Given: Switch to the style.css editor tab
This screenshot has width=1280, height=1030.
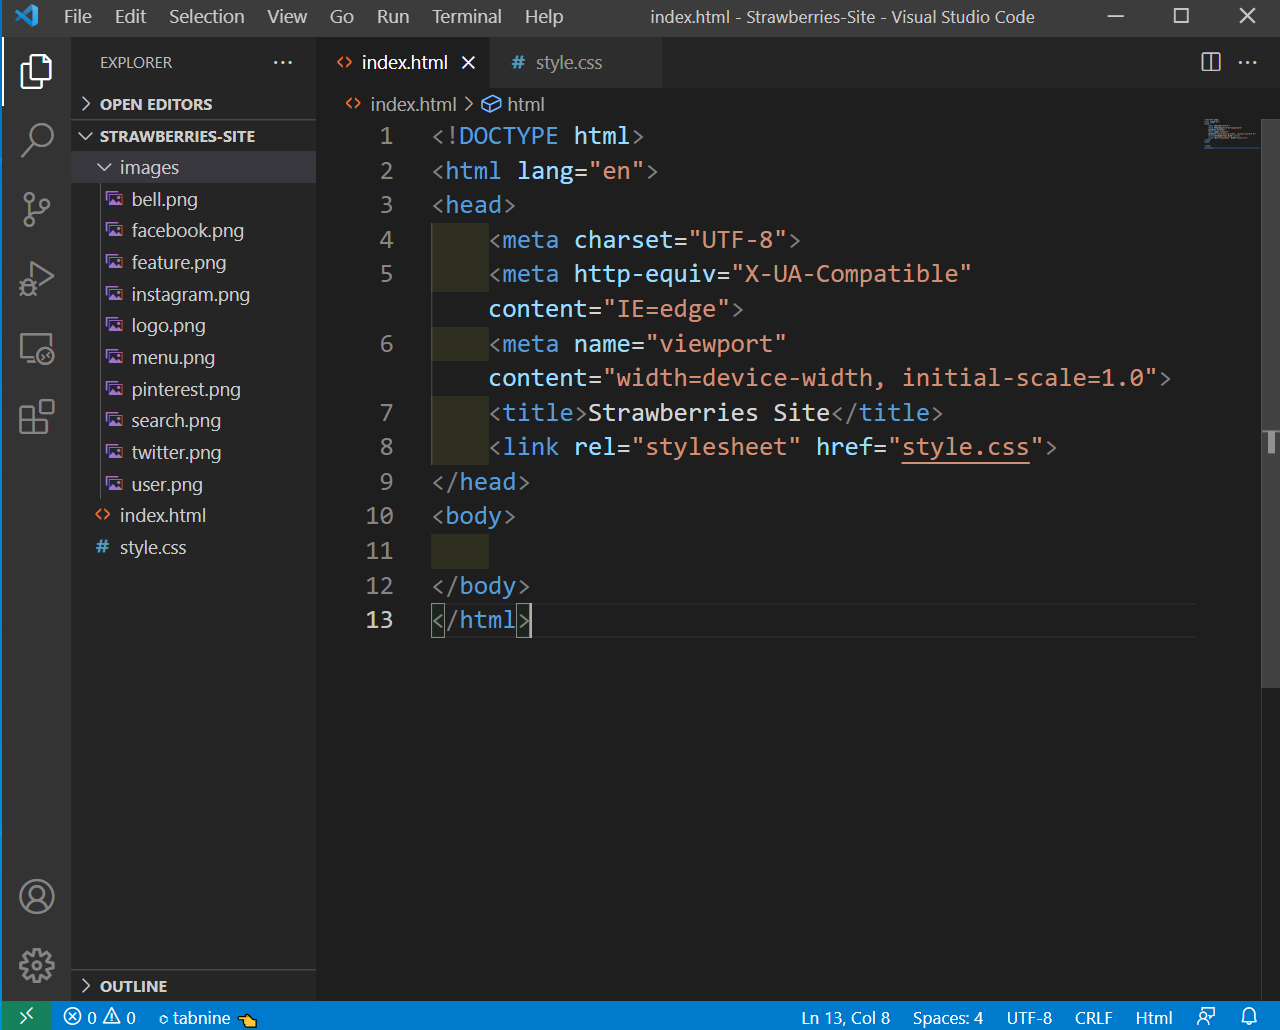Looking at the screenshot, I should click(x=574, y=62).
